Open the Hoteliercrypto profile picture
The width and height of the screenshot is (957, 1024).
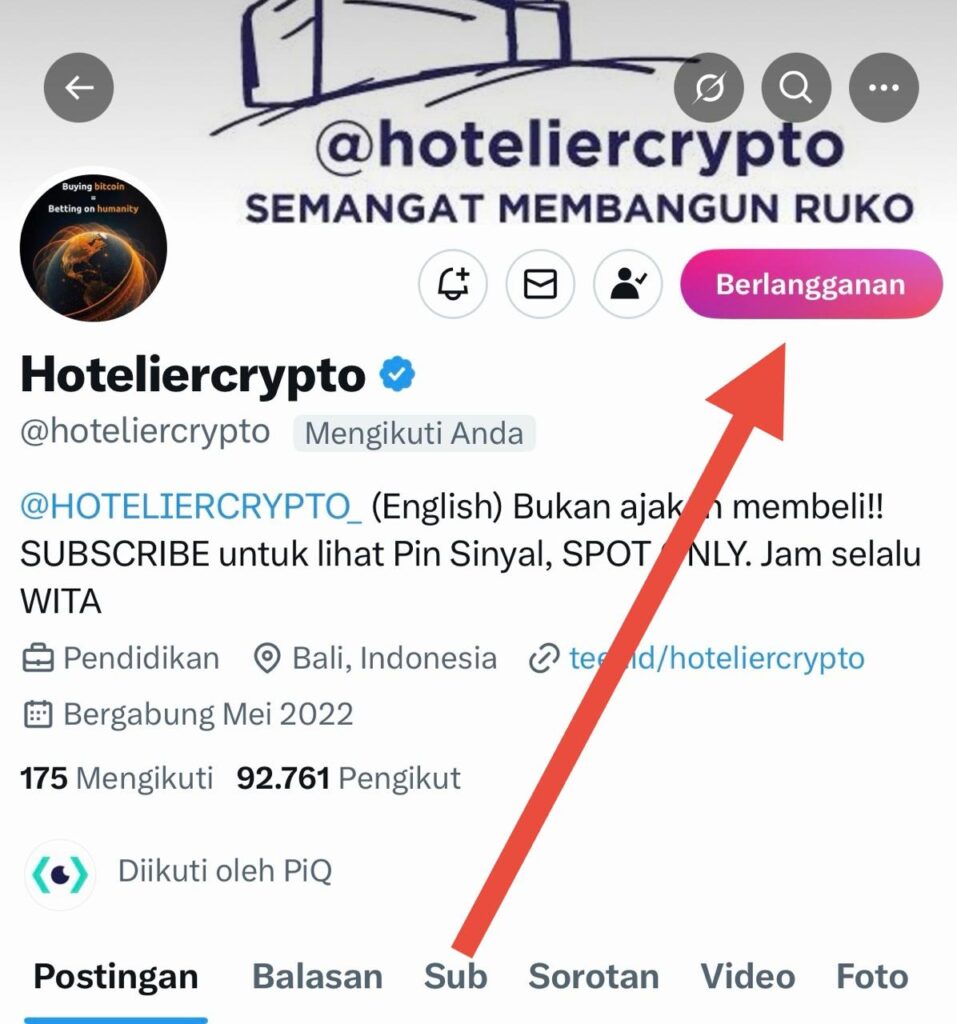coord(93,248)
